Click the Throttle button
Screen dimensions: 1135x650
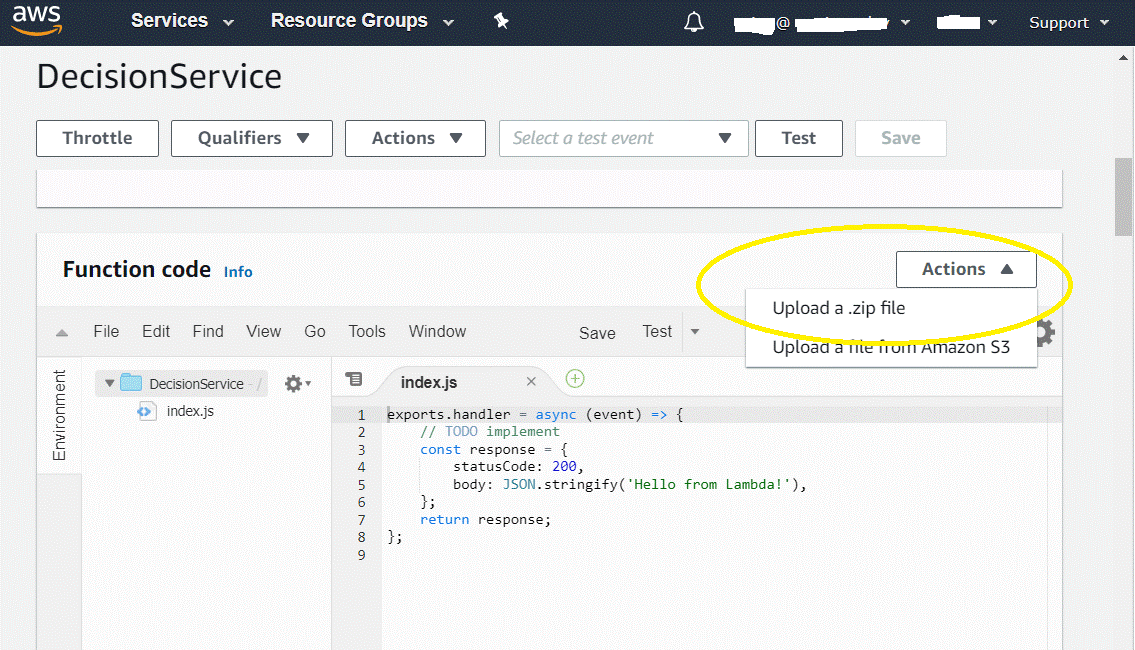(97, 138)
